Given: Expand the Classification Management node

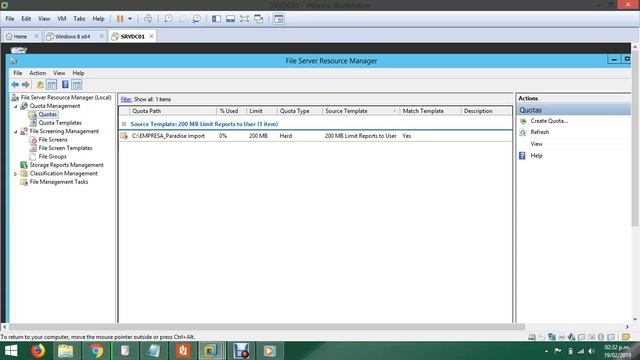Looking at the screenshot, I should (16, 174).
